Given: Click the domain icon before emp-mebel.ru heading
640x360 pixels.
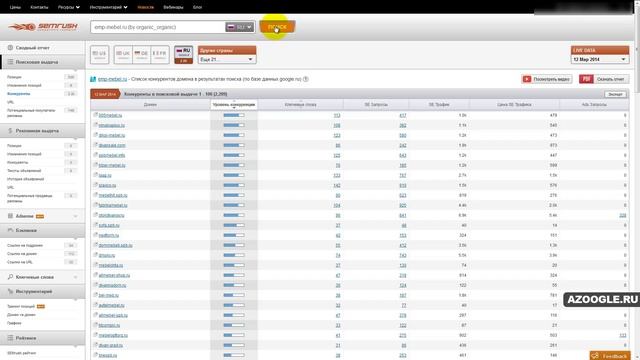Looking at the screenshot, I should [x=93, y=79].
